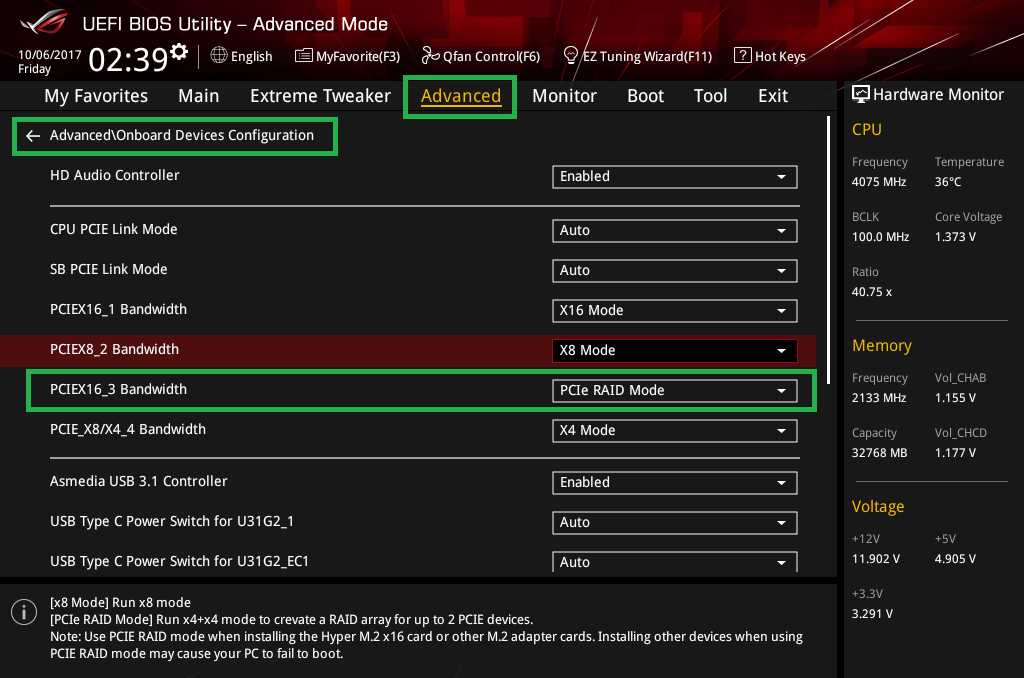Select the Asmedia USB 3.1 Controller label

138,481
